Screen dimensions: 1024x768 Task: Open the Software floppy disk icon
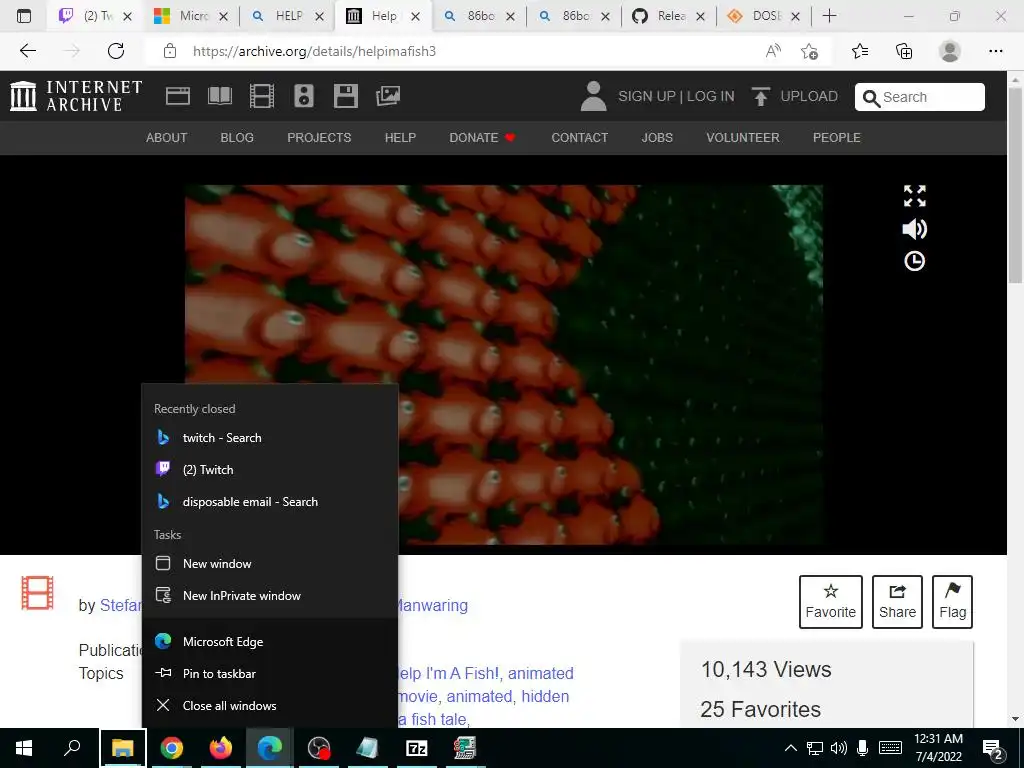345,96
